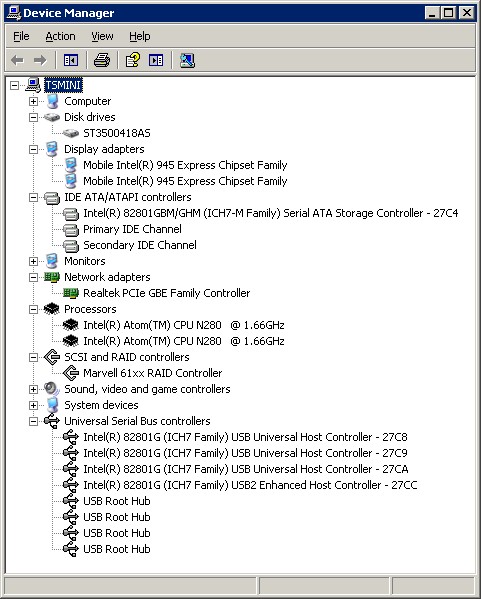481x599 pixels.
Task: Collapse the Processors category
Action: [x=34, y=309]
